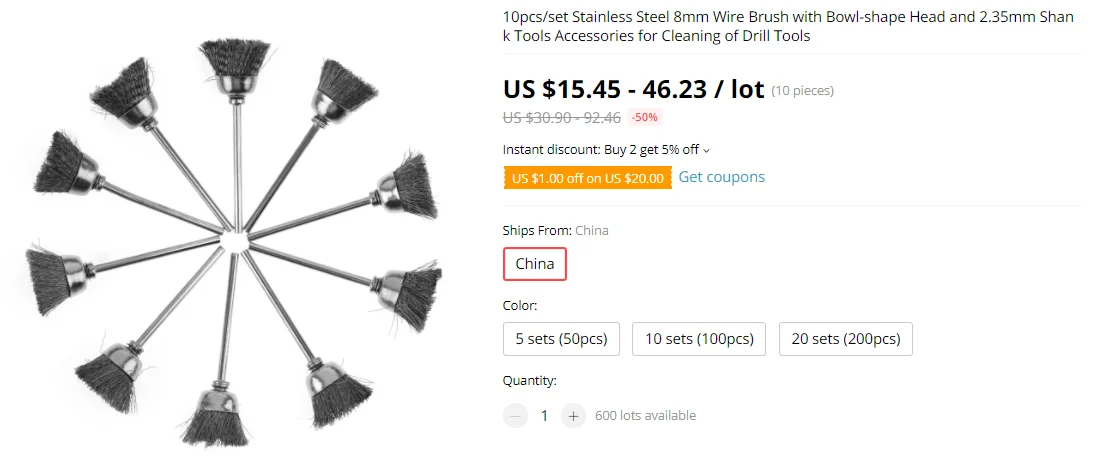Click the 600 lots available text

click(x=645, y=416)
